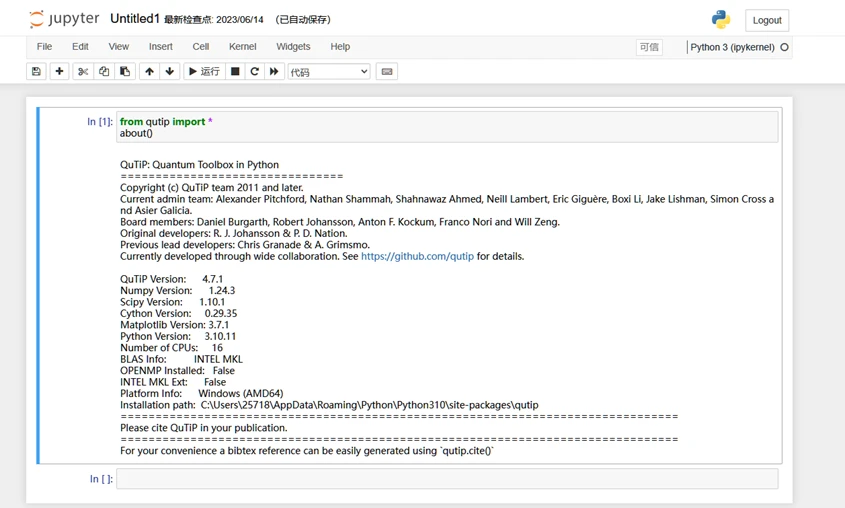Click the 'QuTiP Version: 4.7.1' line

click(x=171, y=279)
